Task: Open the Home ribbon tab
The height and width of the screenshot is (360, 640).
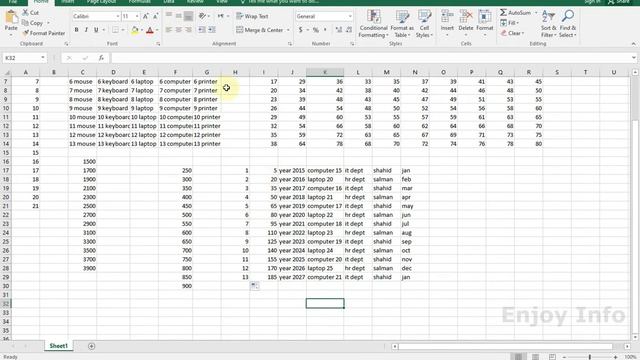Action: pyautogui.click(x=41, y=2)
